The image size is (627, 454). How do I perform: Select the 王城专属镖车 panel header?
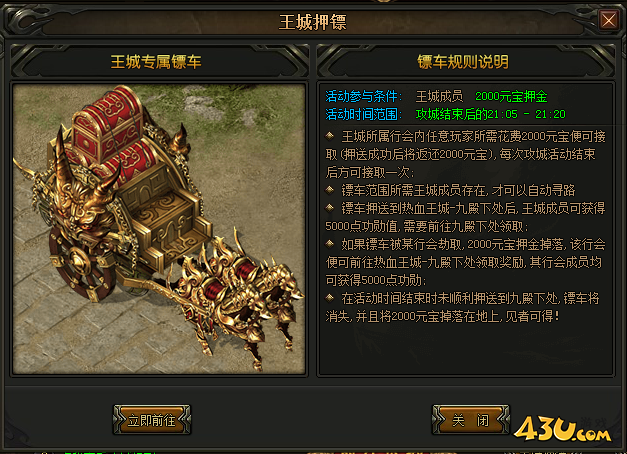(156, 62)
